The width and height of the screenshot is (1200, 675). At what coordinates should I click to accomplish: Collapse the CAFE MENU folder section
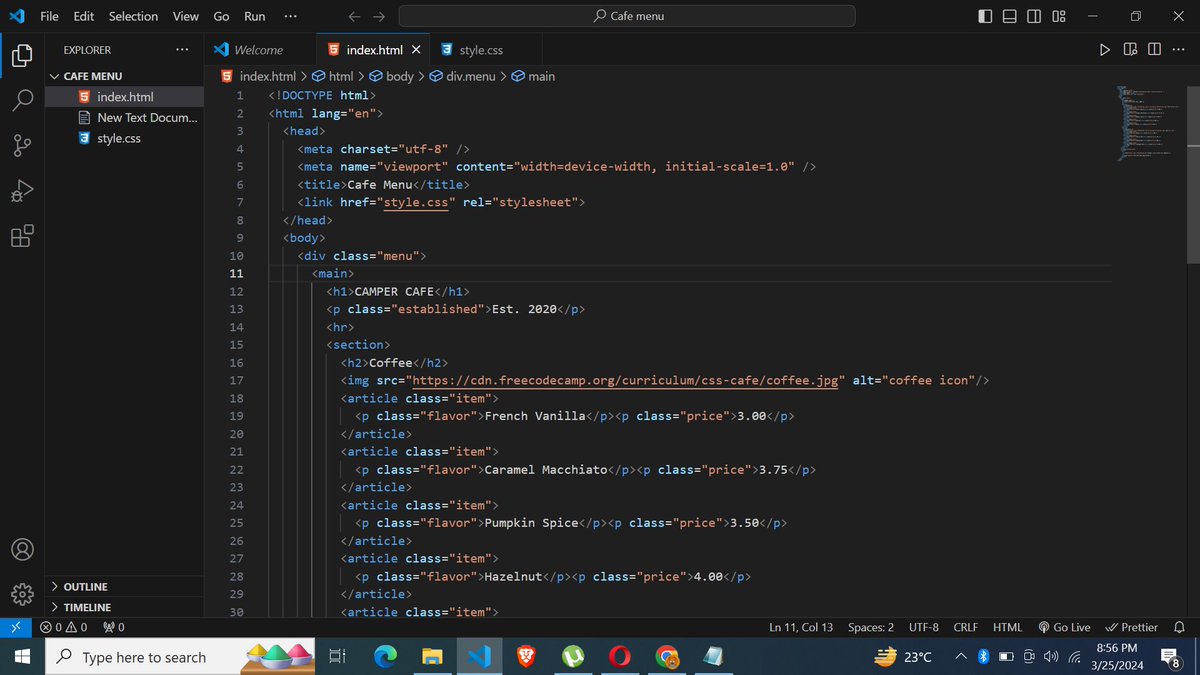tap(125, 76)
